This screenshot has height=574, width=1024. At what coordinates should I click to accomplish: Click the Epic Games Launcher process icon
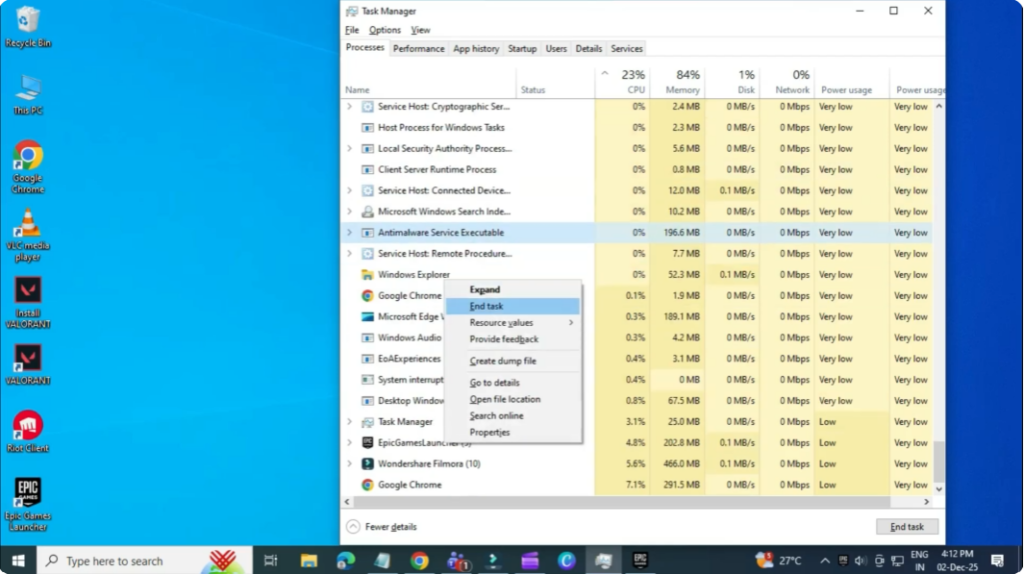point(367,443)
